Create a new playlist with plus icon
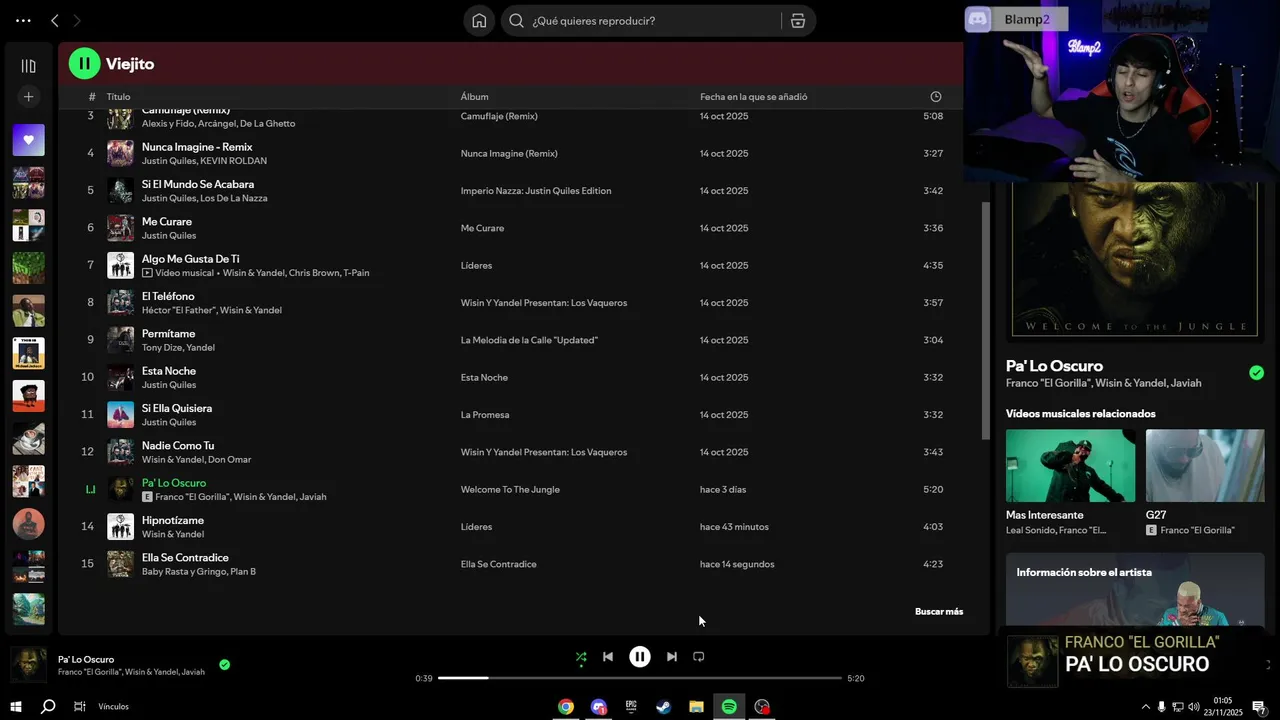Screen dimensions: 1280x720 point(28,97)
